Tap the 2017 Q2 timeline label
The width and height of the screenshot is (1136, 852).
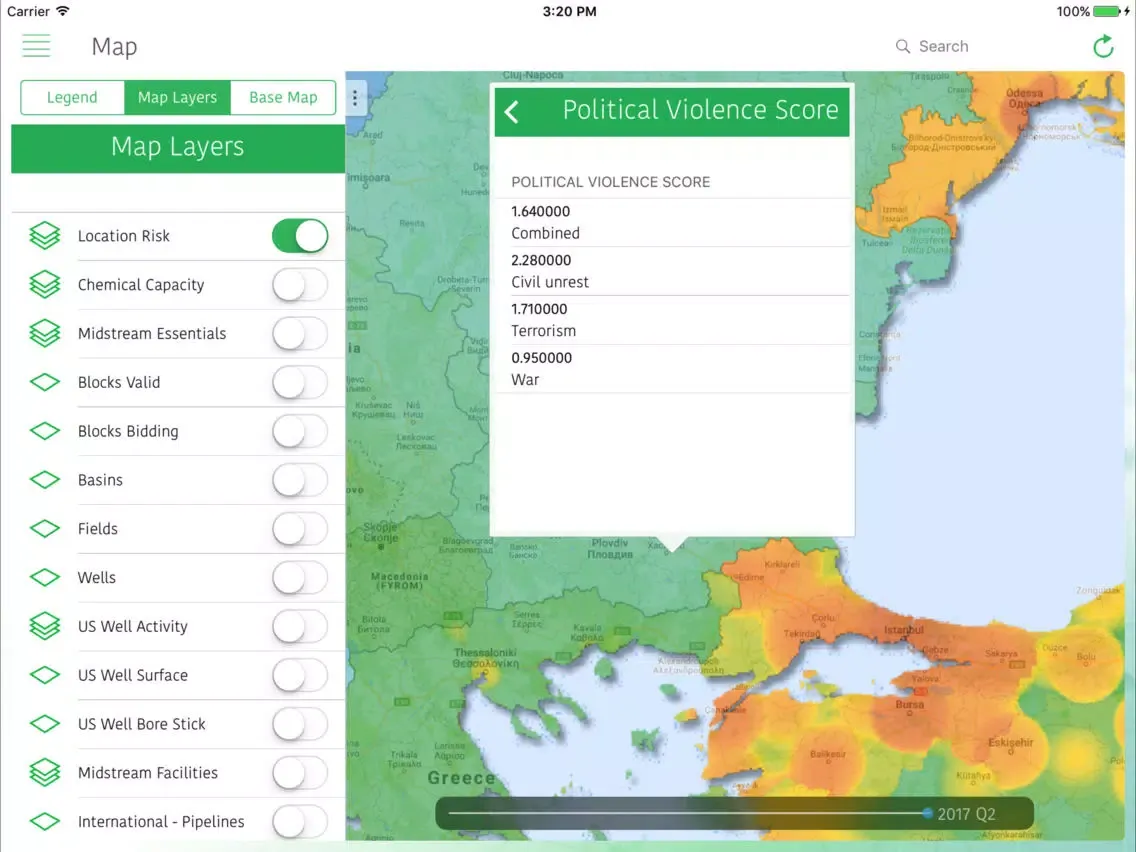point(966,814)
